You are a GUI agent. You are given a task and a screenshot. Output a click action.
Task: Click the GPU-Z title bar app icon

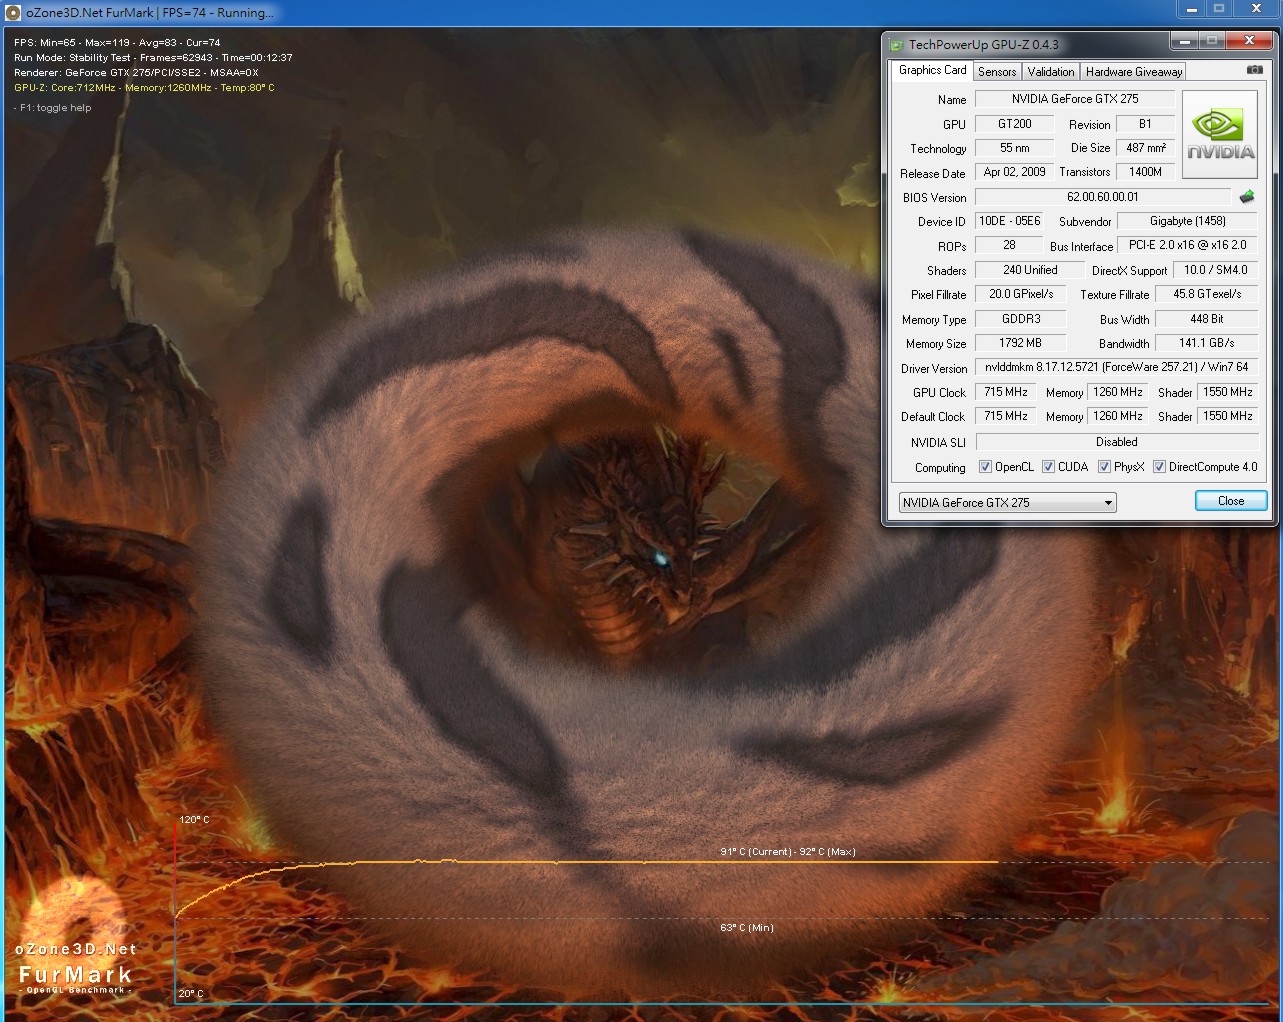pyautogui.click(x=896, y=44)
